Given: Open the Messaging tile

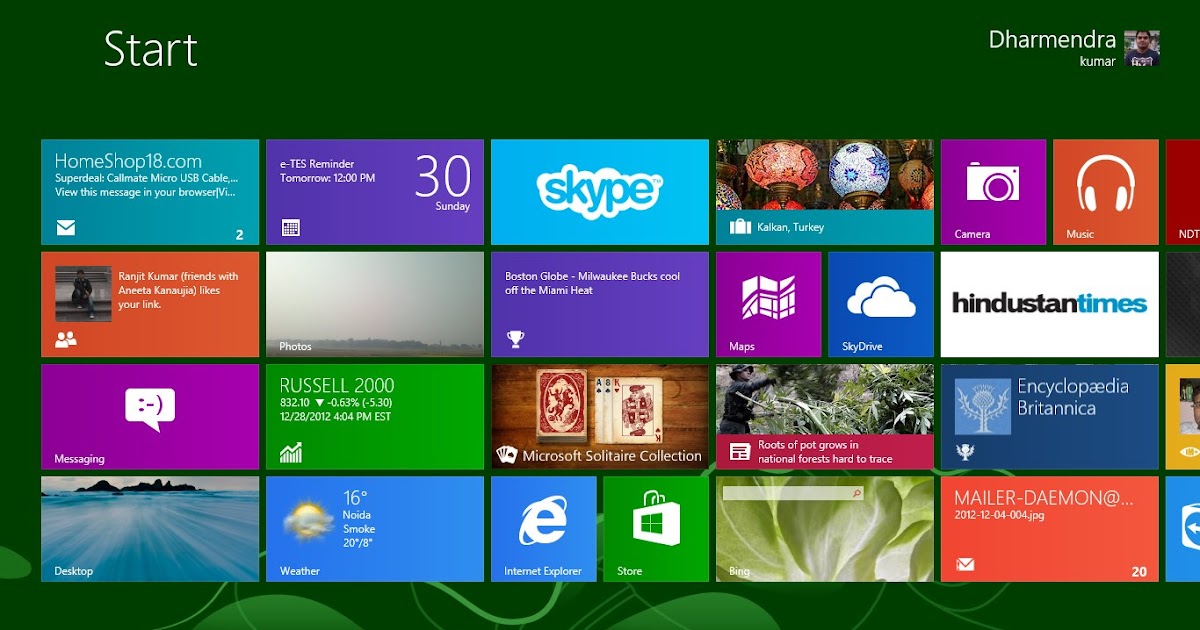Looking at the screenshot, I should 150,417.
